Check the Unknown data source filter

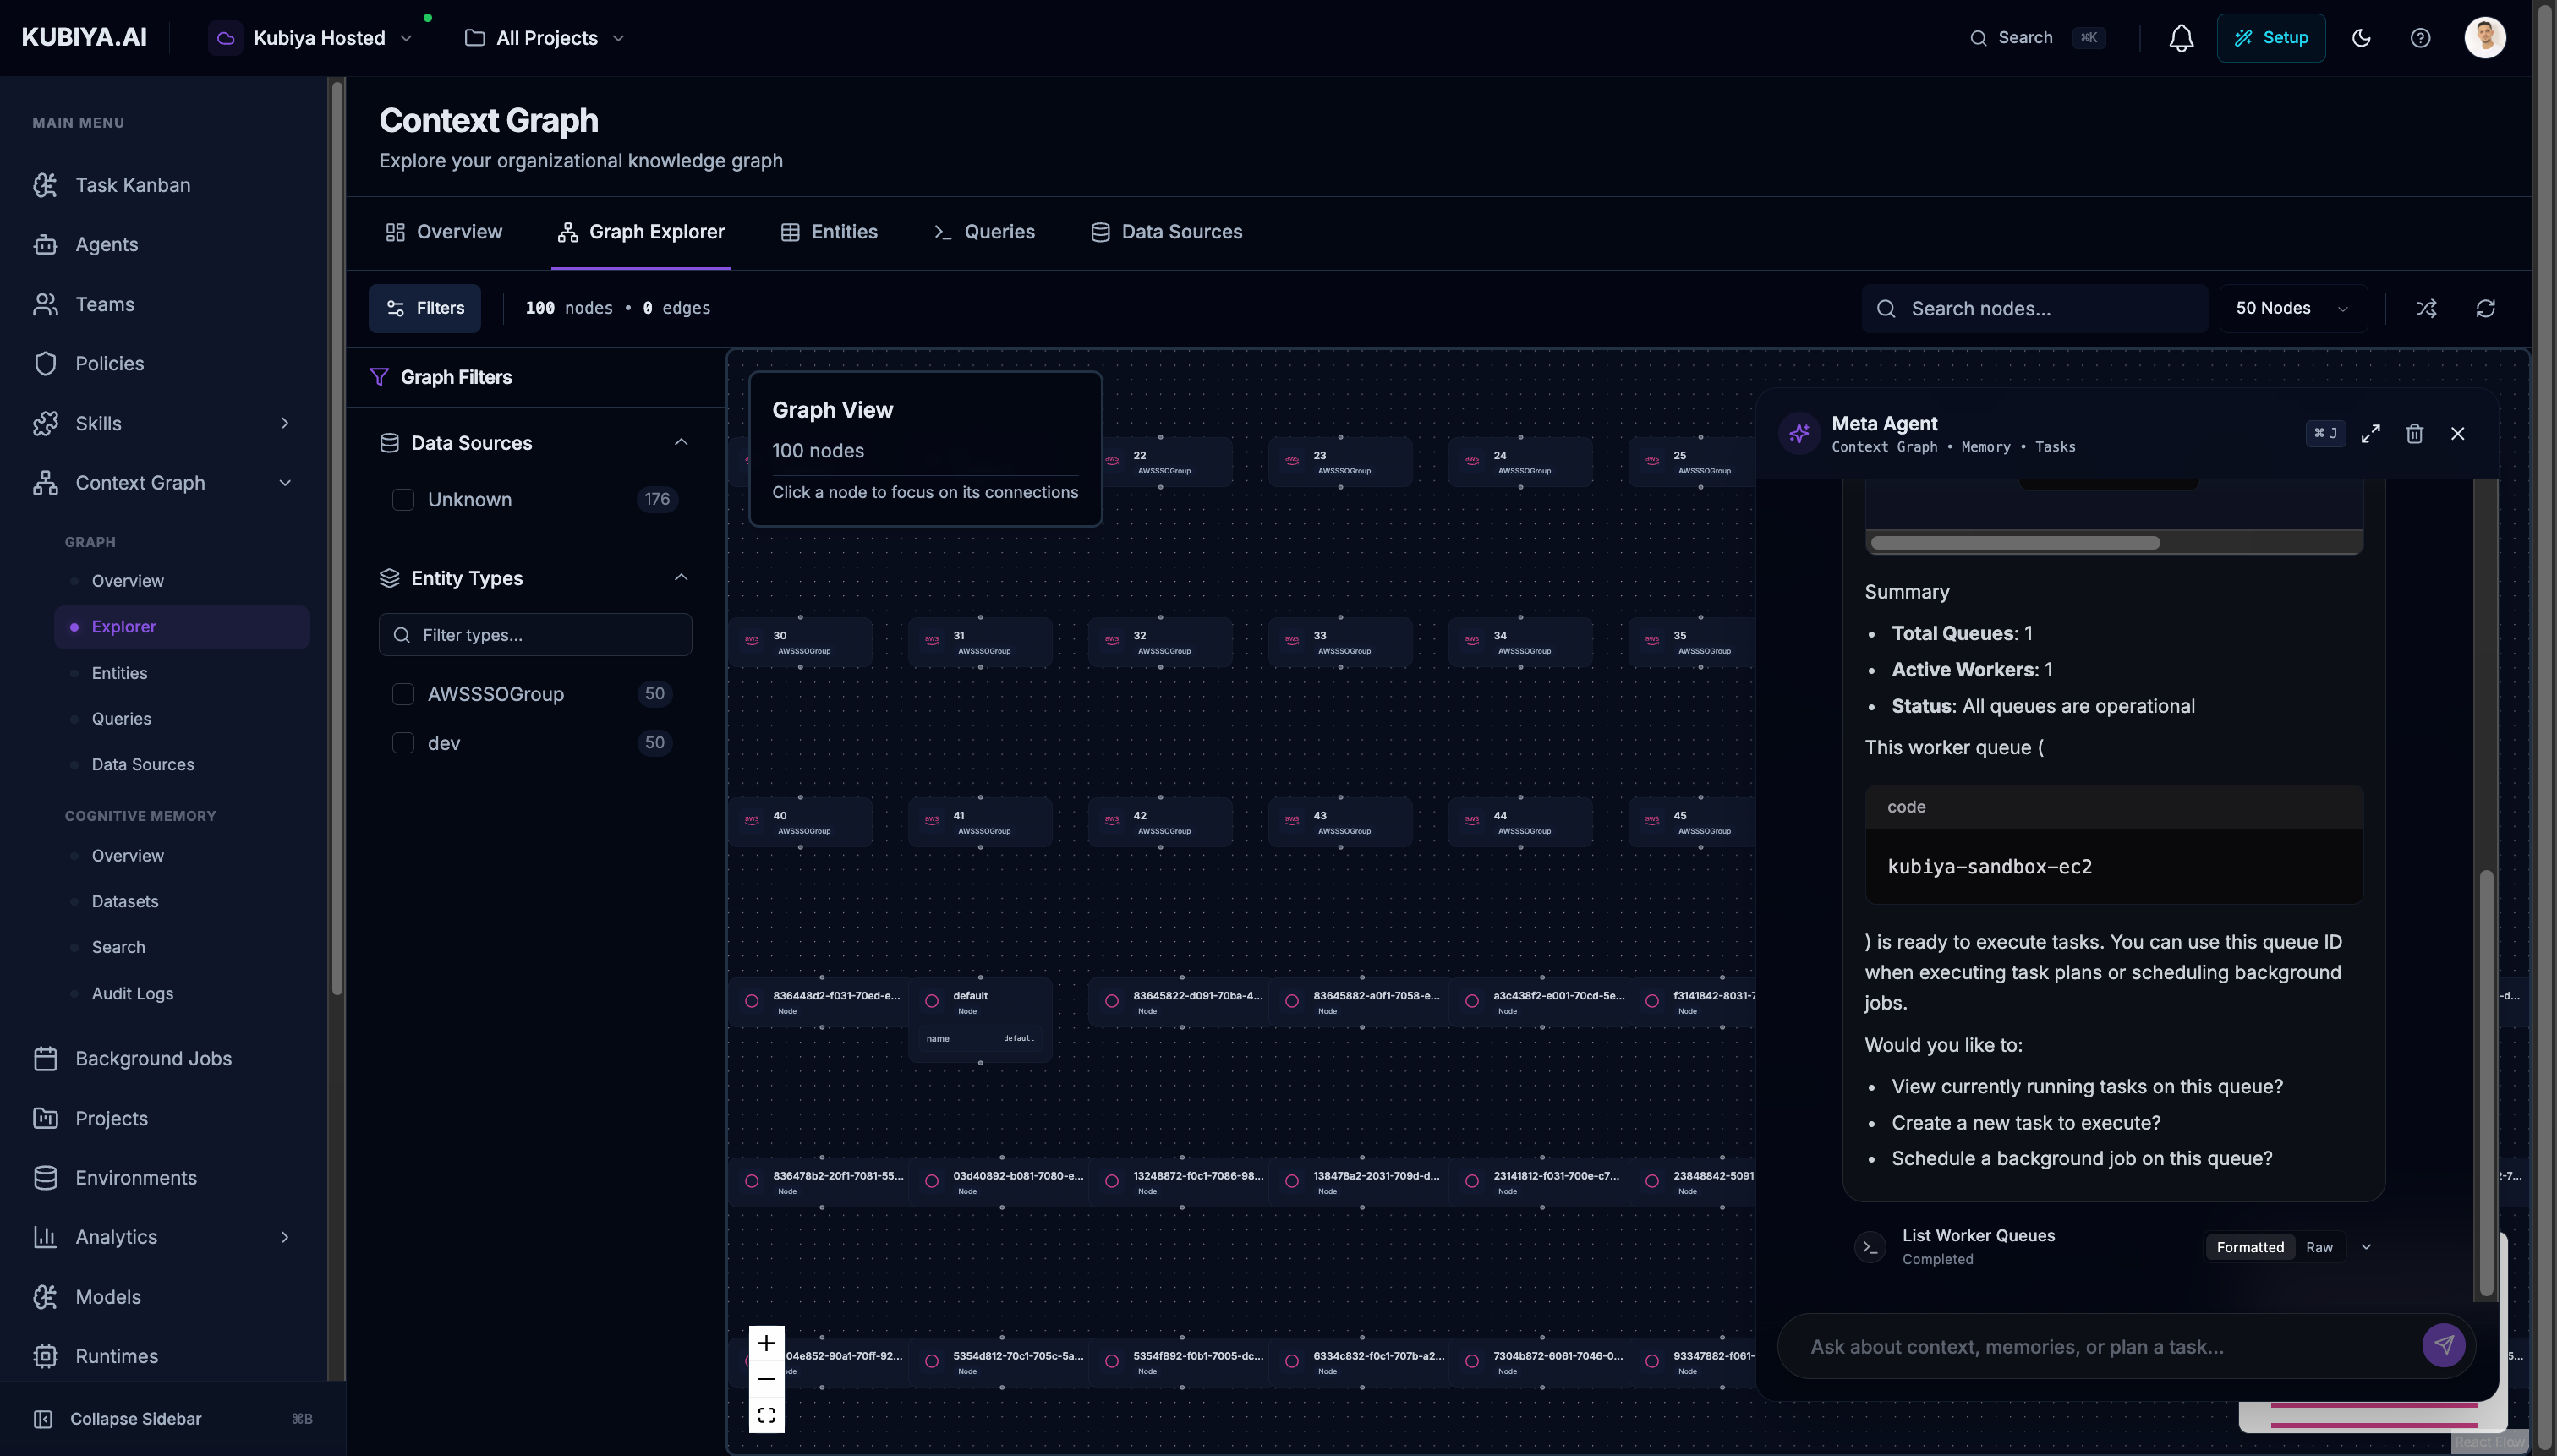403,499
